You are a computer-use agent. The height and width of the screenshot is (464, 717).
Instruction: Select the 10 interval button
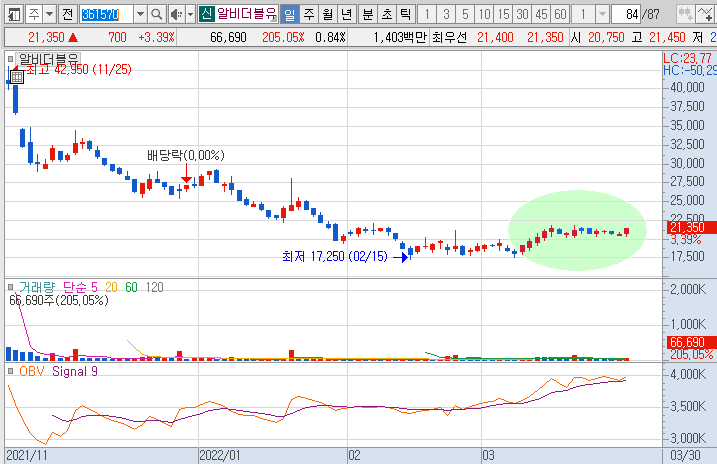click(484, 15)
